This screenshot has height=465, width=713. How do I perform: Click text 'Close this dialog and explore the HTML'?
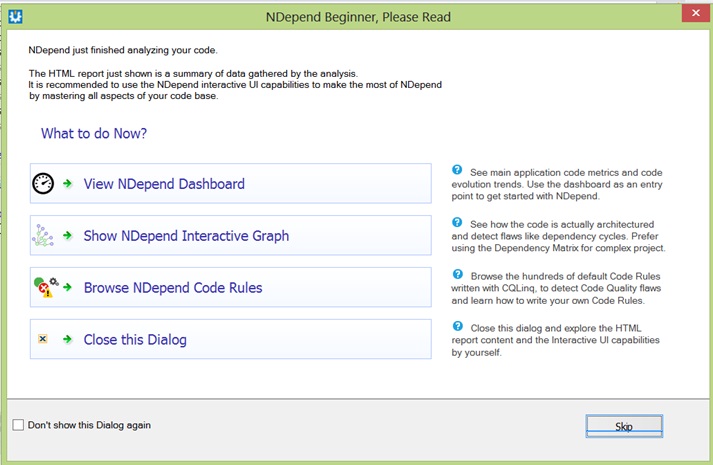click(556, 328)
